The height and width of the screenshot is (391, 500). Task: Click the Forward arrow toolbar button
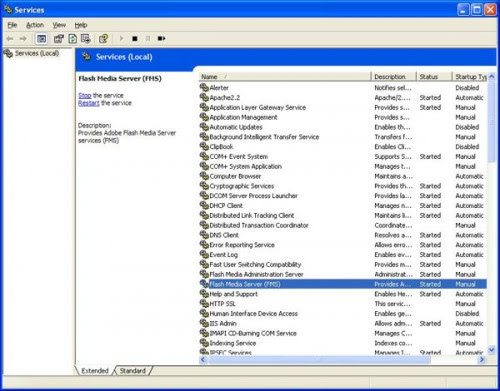23,39
